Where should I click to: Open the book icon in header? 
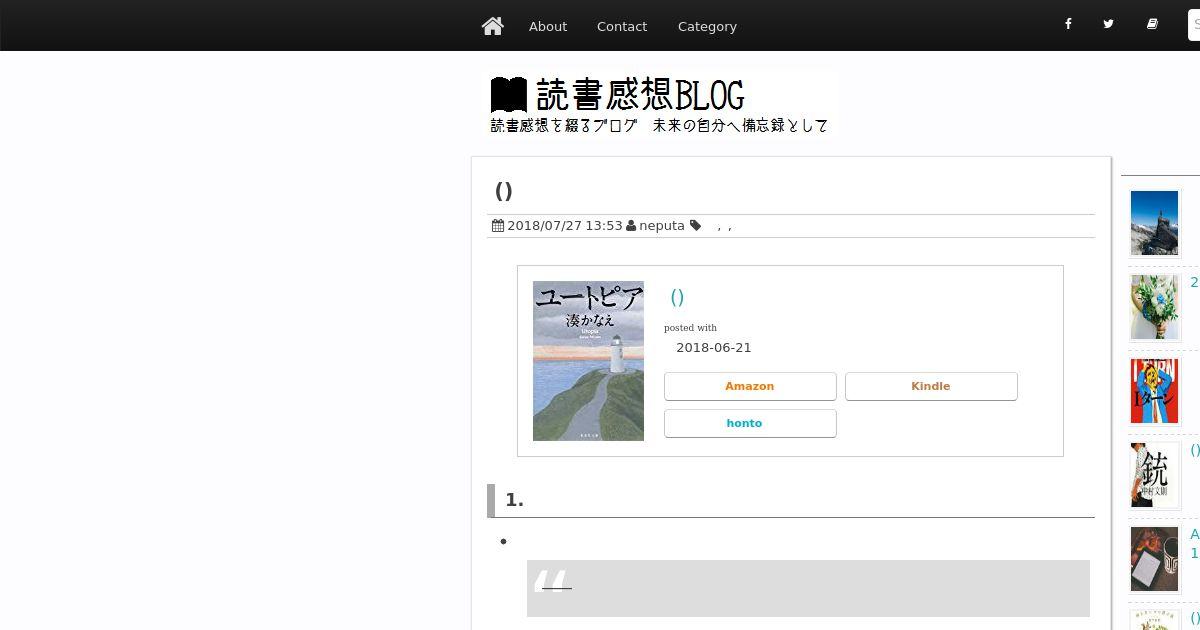1152,24
